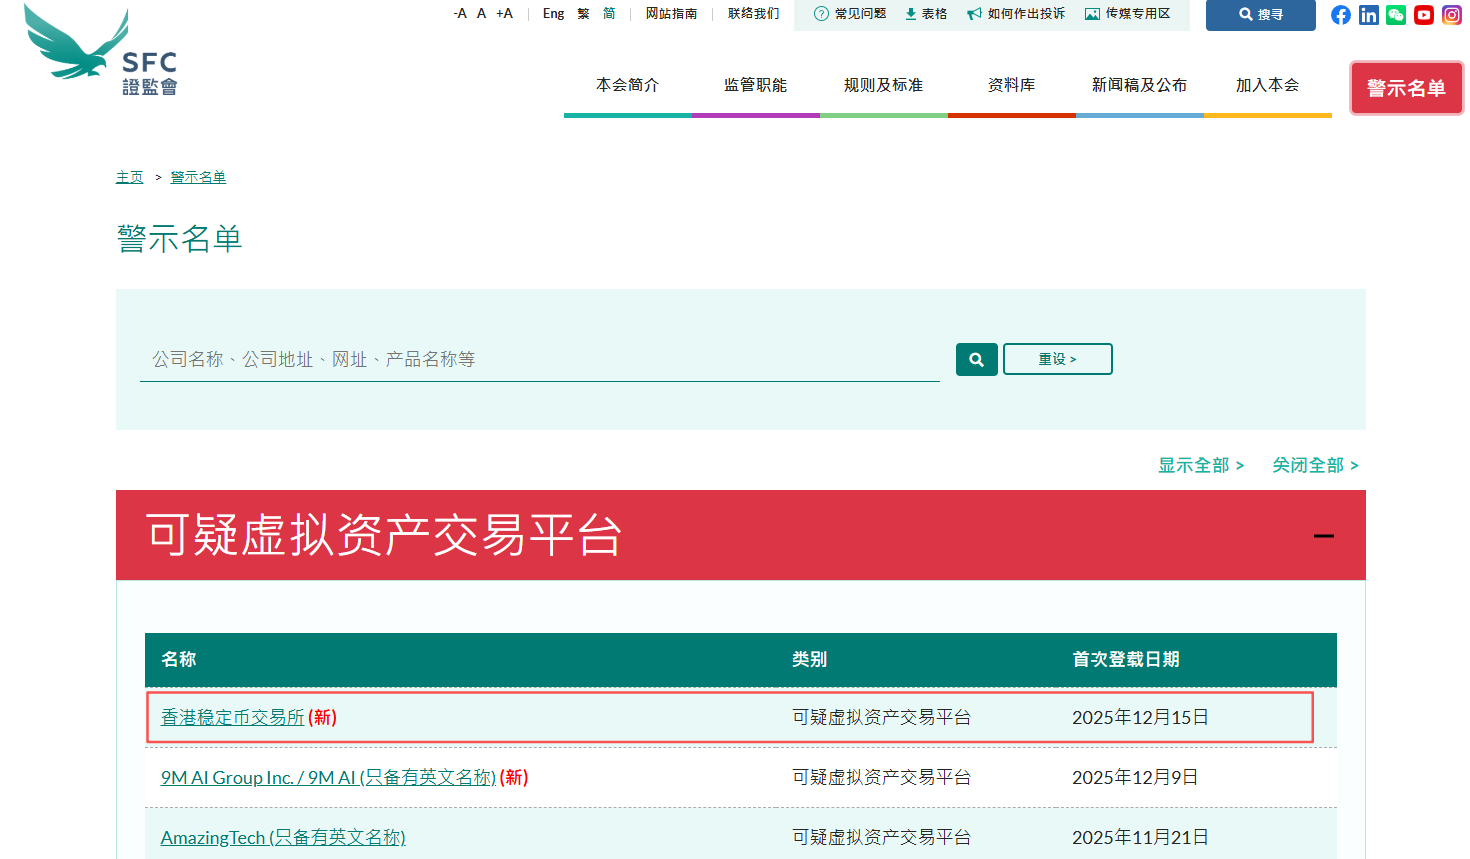
Task: Open the 香港稳定币交易所 entry link
Action: [232, 717]
